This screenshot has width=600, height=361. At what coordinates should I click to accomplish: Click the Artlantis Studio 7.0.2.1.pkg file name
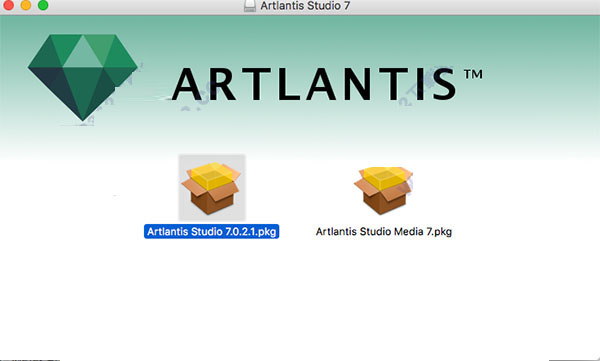(x=212, y=232)
